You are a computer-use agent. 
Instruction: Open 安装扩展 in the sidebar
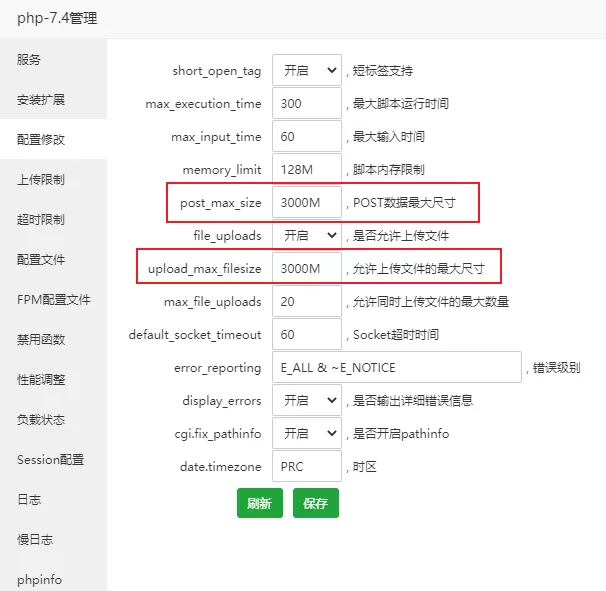[x=53, y=100]
